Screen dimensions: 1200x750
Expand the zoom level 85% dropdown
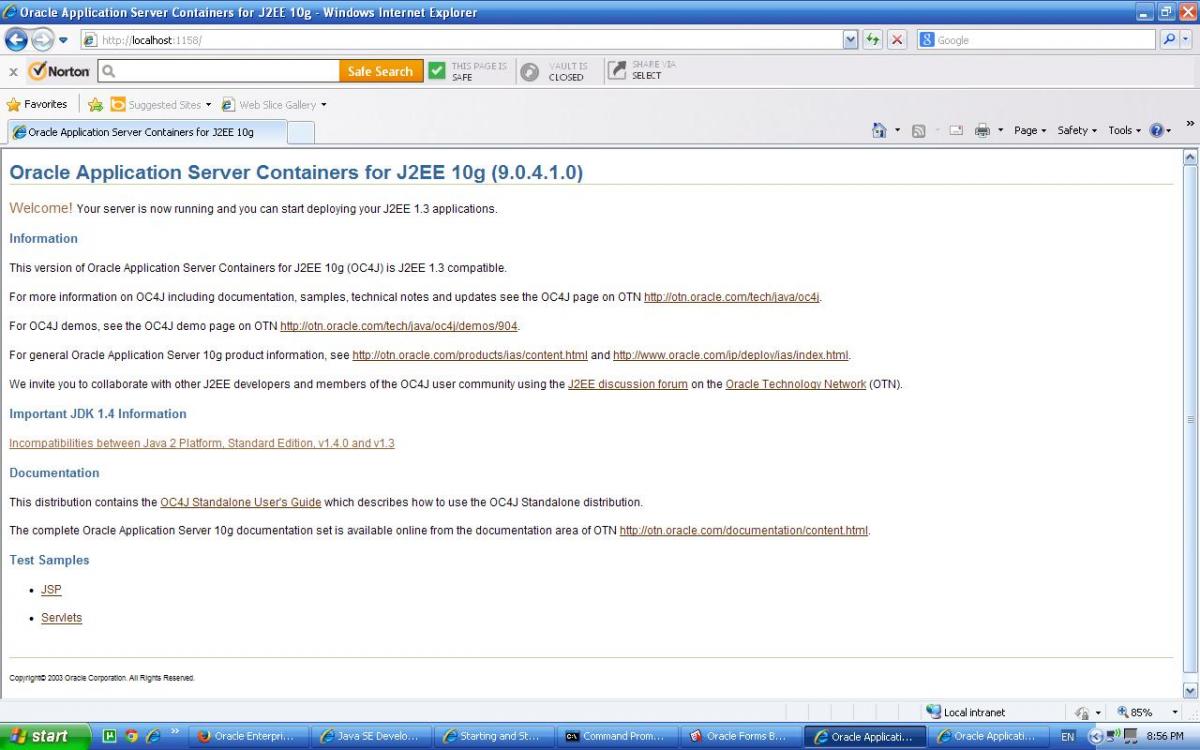pos(1175,712)
